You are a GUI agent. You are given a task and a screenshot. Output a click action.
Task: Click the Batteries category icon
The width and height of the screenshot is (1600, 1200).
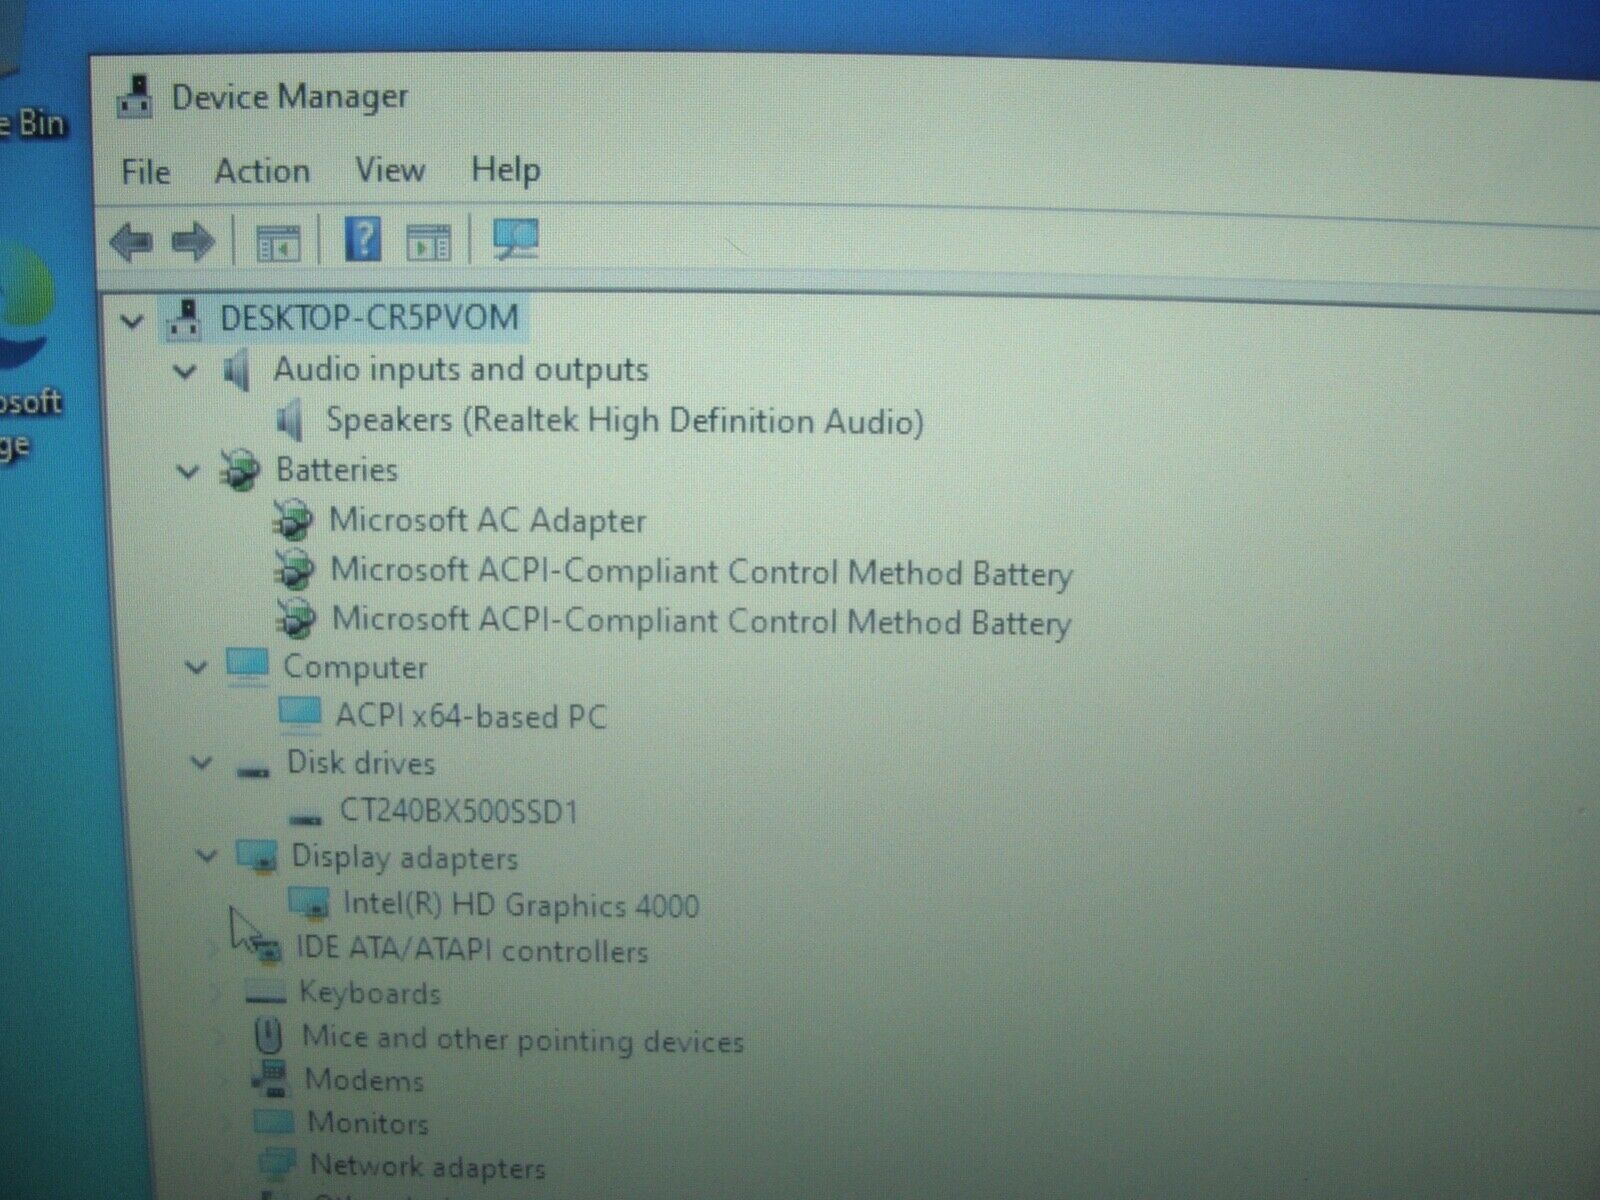point(240,470)
